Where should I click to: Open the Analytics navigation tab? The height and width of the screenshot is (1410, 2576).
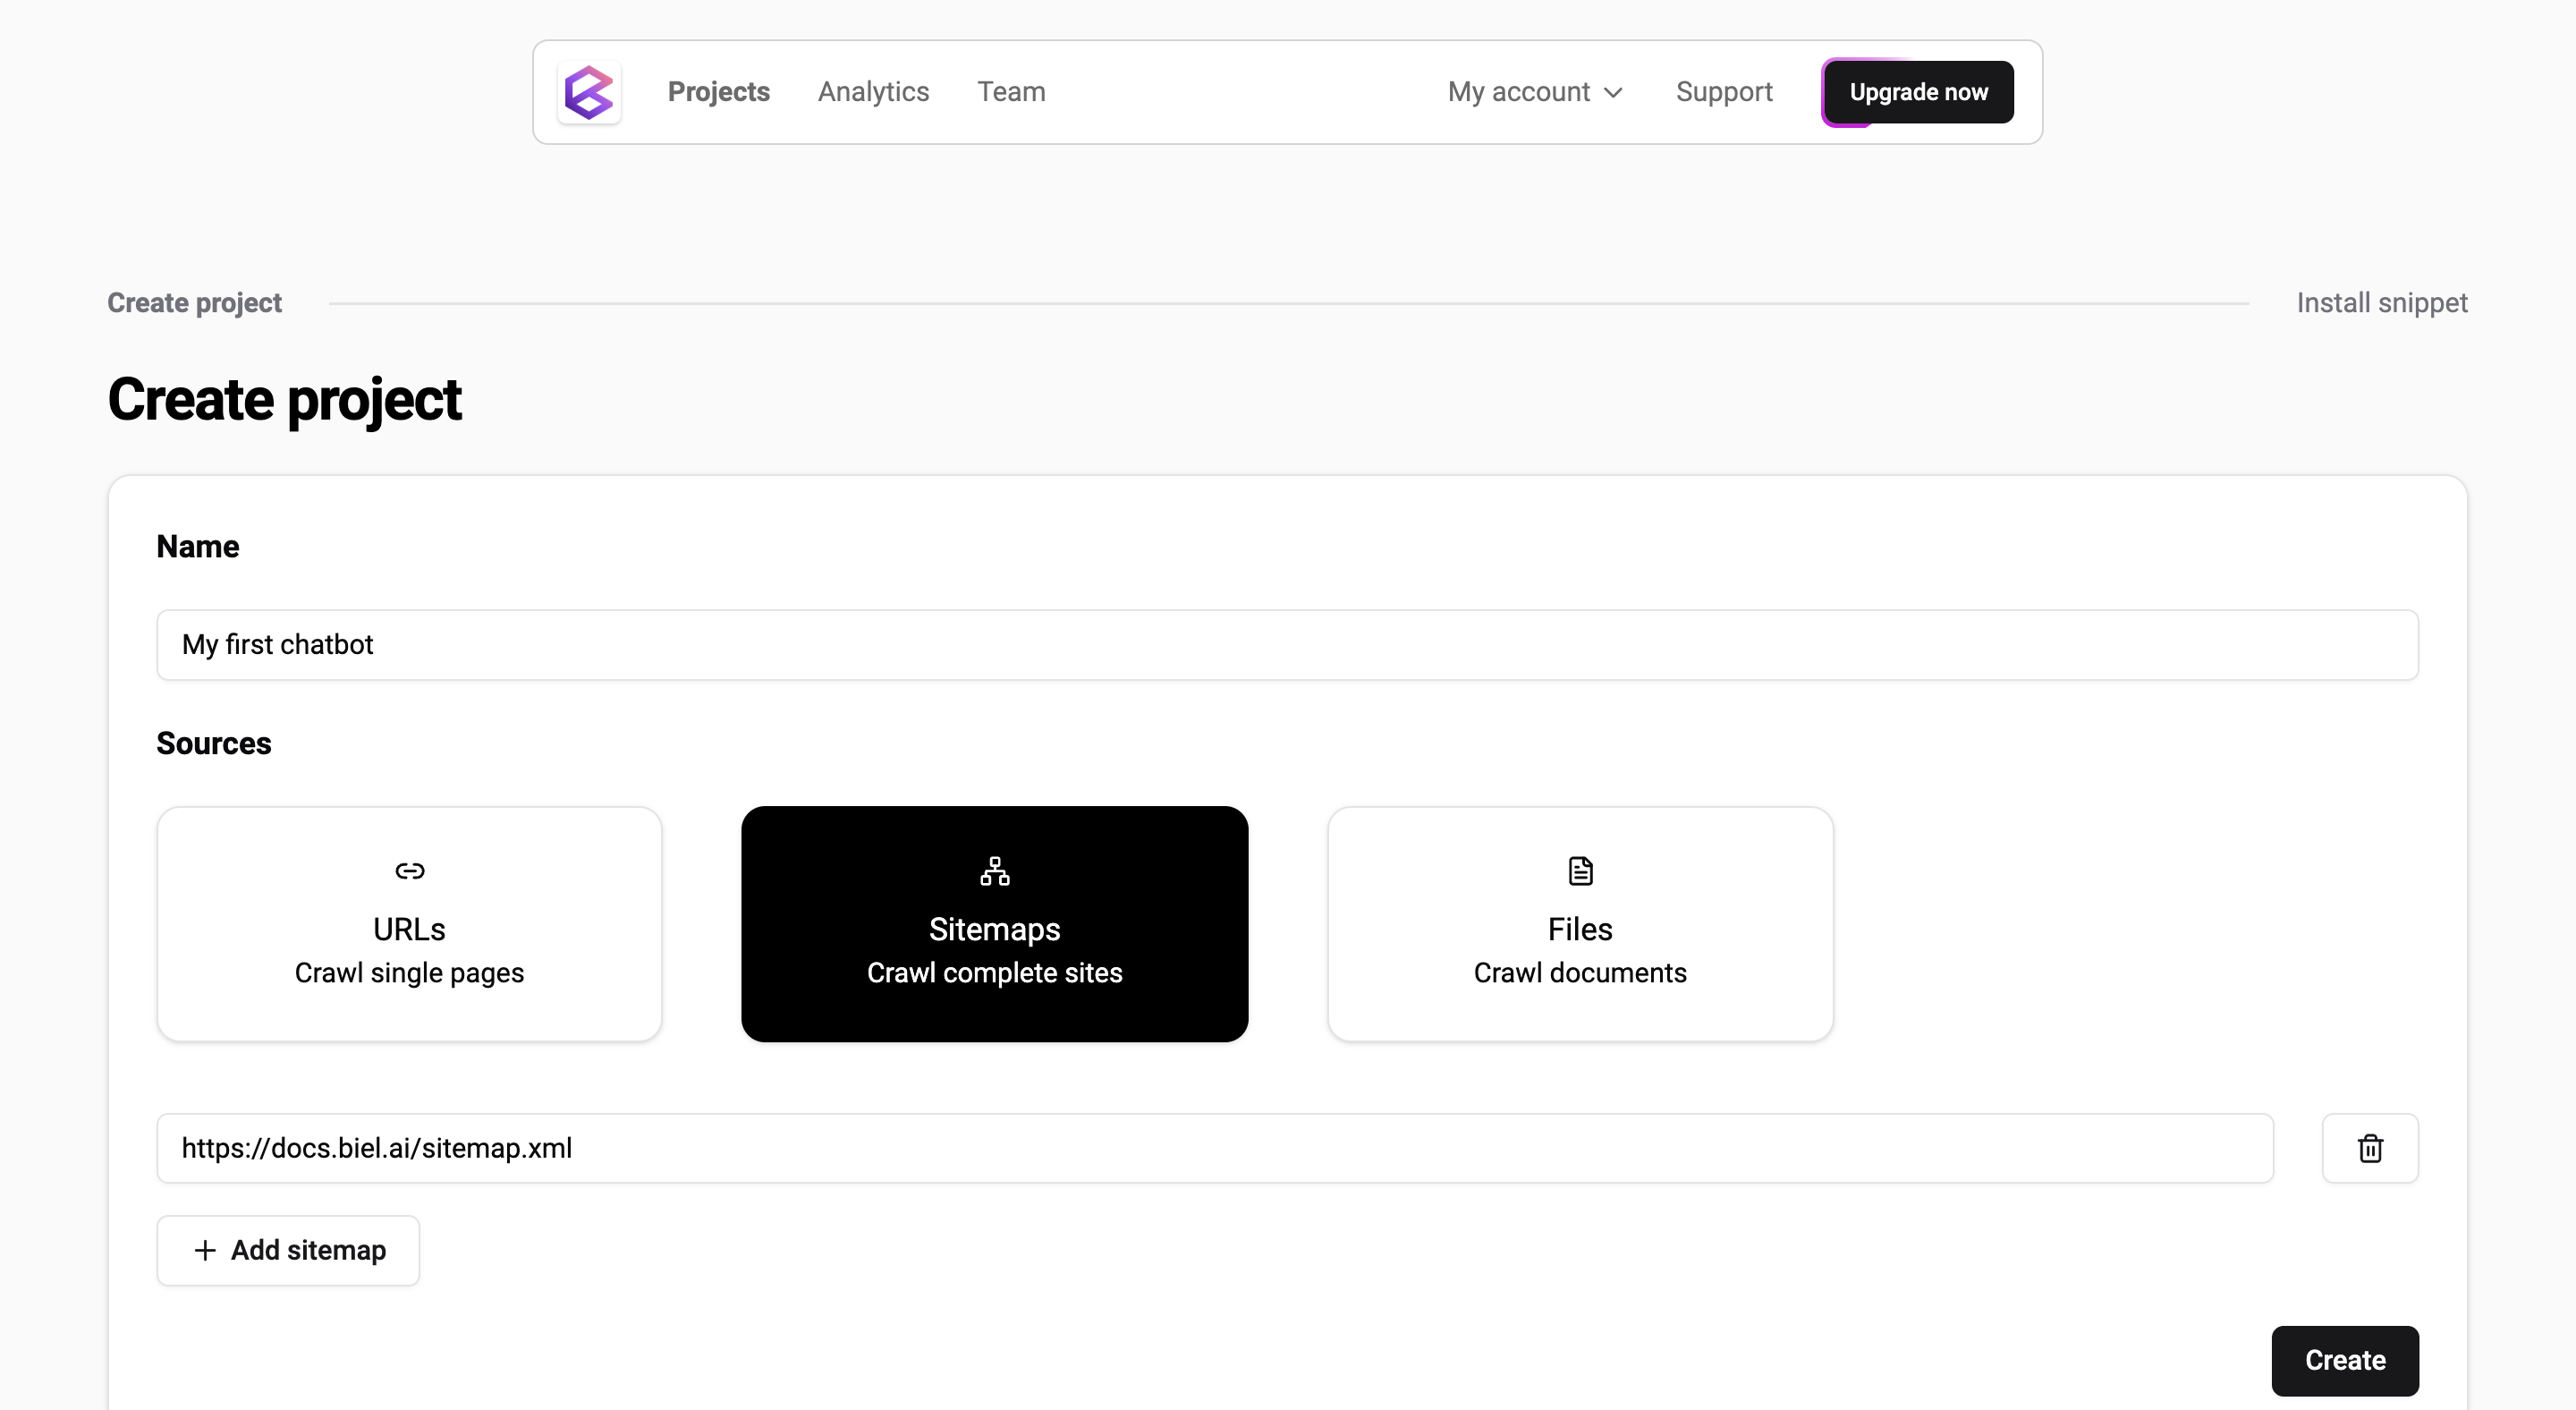pos(873,92)
